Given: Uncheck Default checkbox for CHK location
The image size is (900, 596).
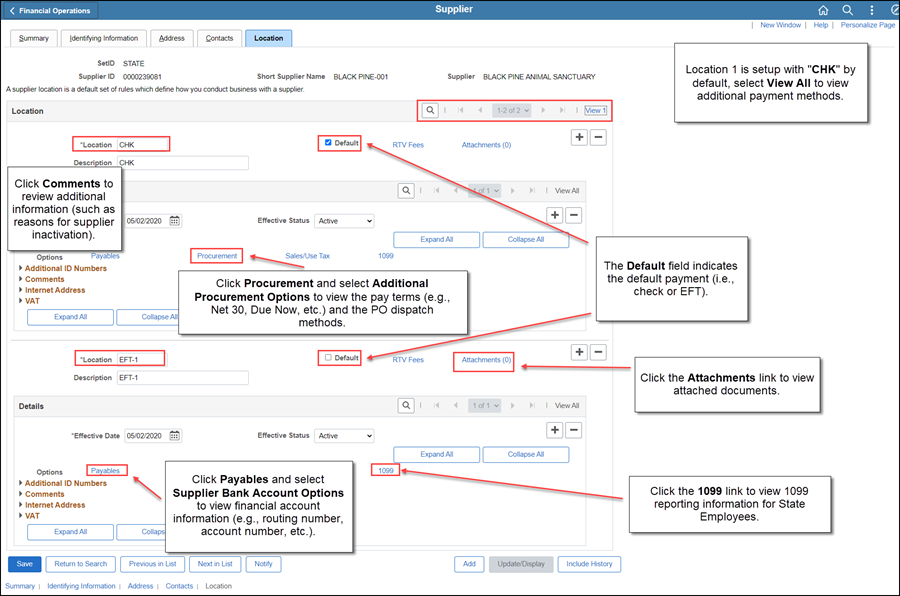Looking at the screenshot, I should (x=328, y=143).
